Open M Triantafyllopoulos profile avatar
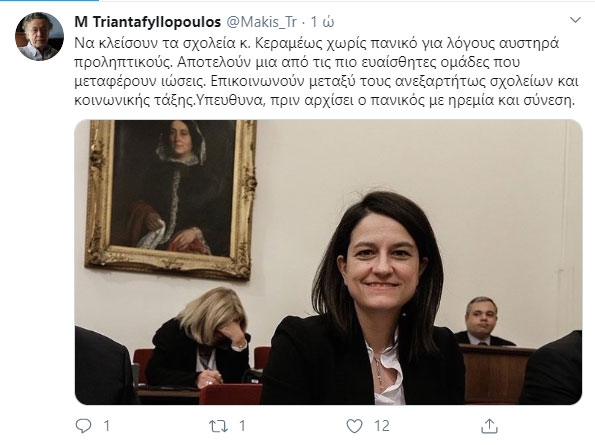 39,36
